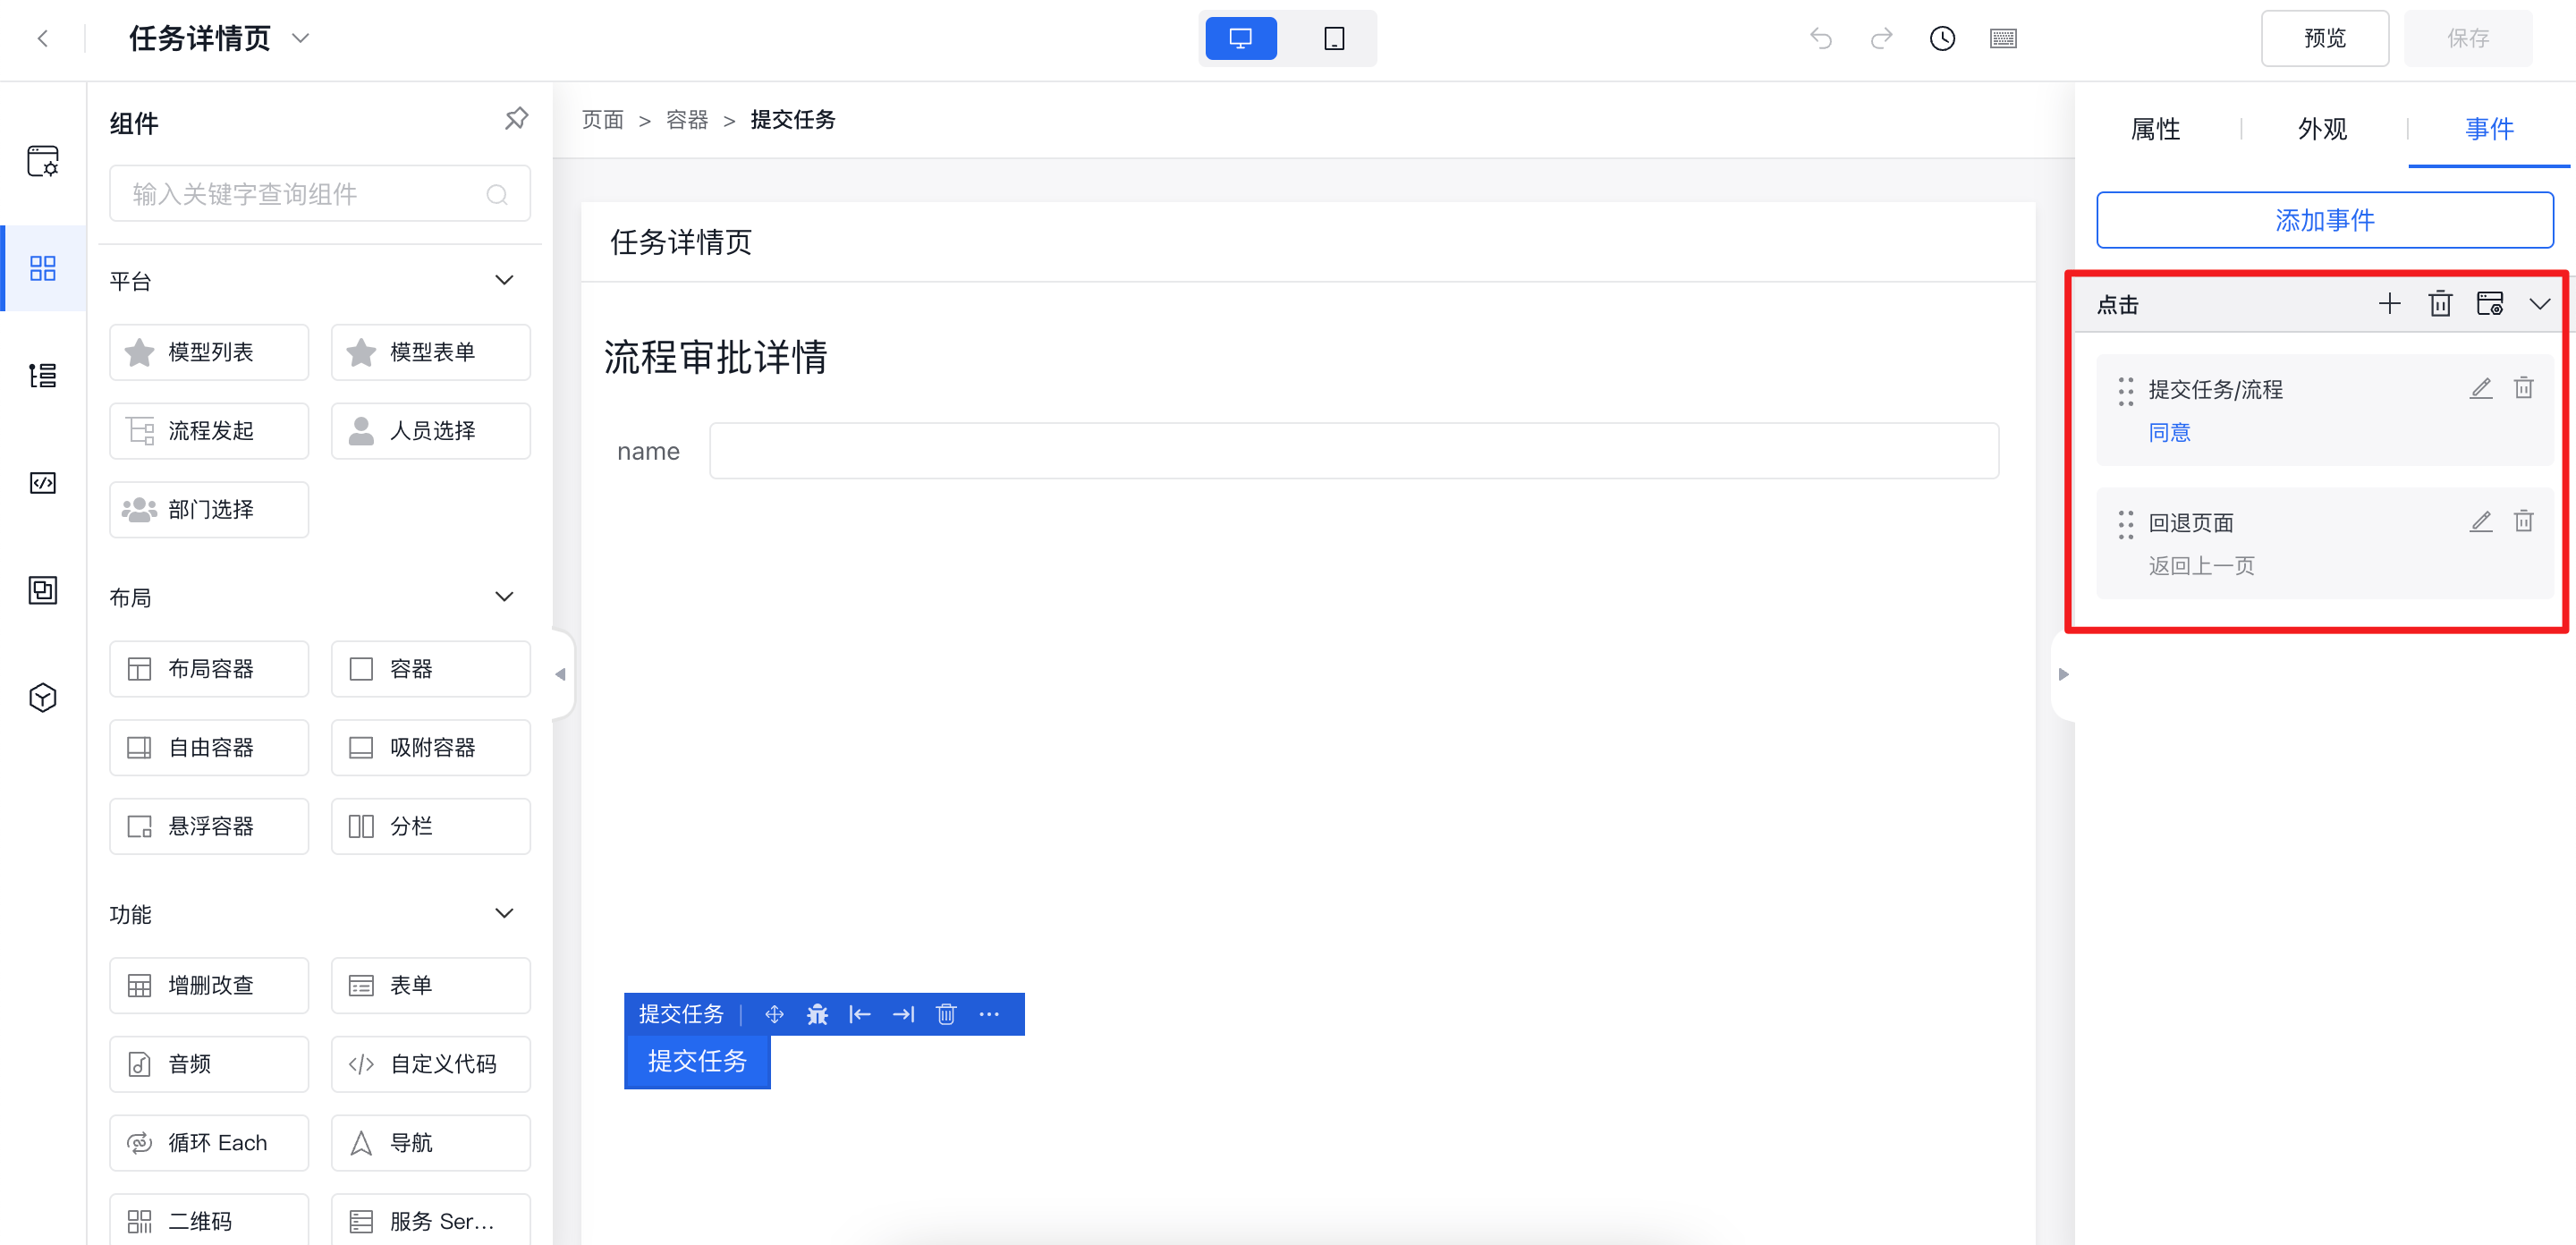Screen dimensions: 2576x1245
Task: Click the move-right icon on component toolbar
Action: click(x=903, y=1014)
